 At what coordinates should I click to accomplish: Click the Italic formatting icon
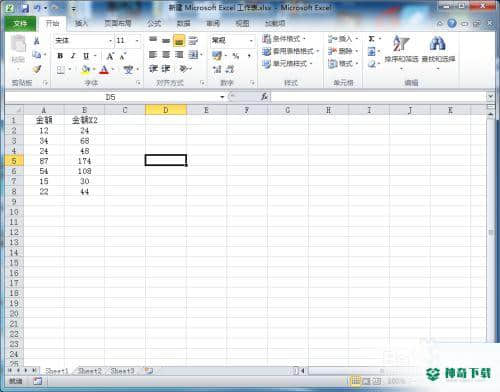[73, 56]
